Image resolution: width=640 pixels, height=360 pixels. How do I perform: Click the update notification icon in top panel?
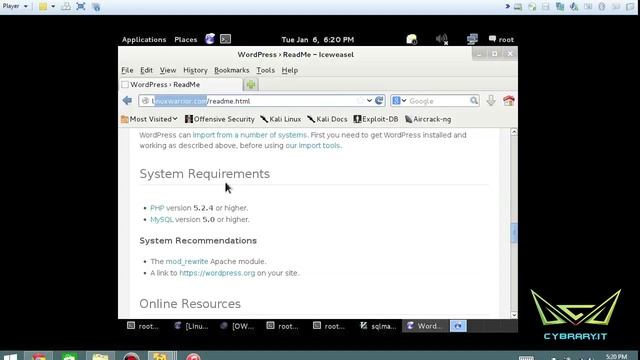pos(411,39)
